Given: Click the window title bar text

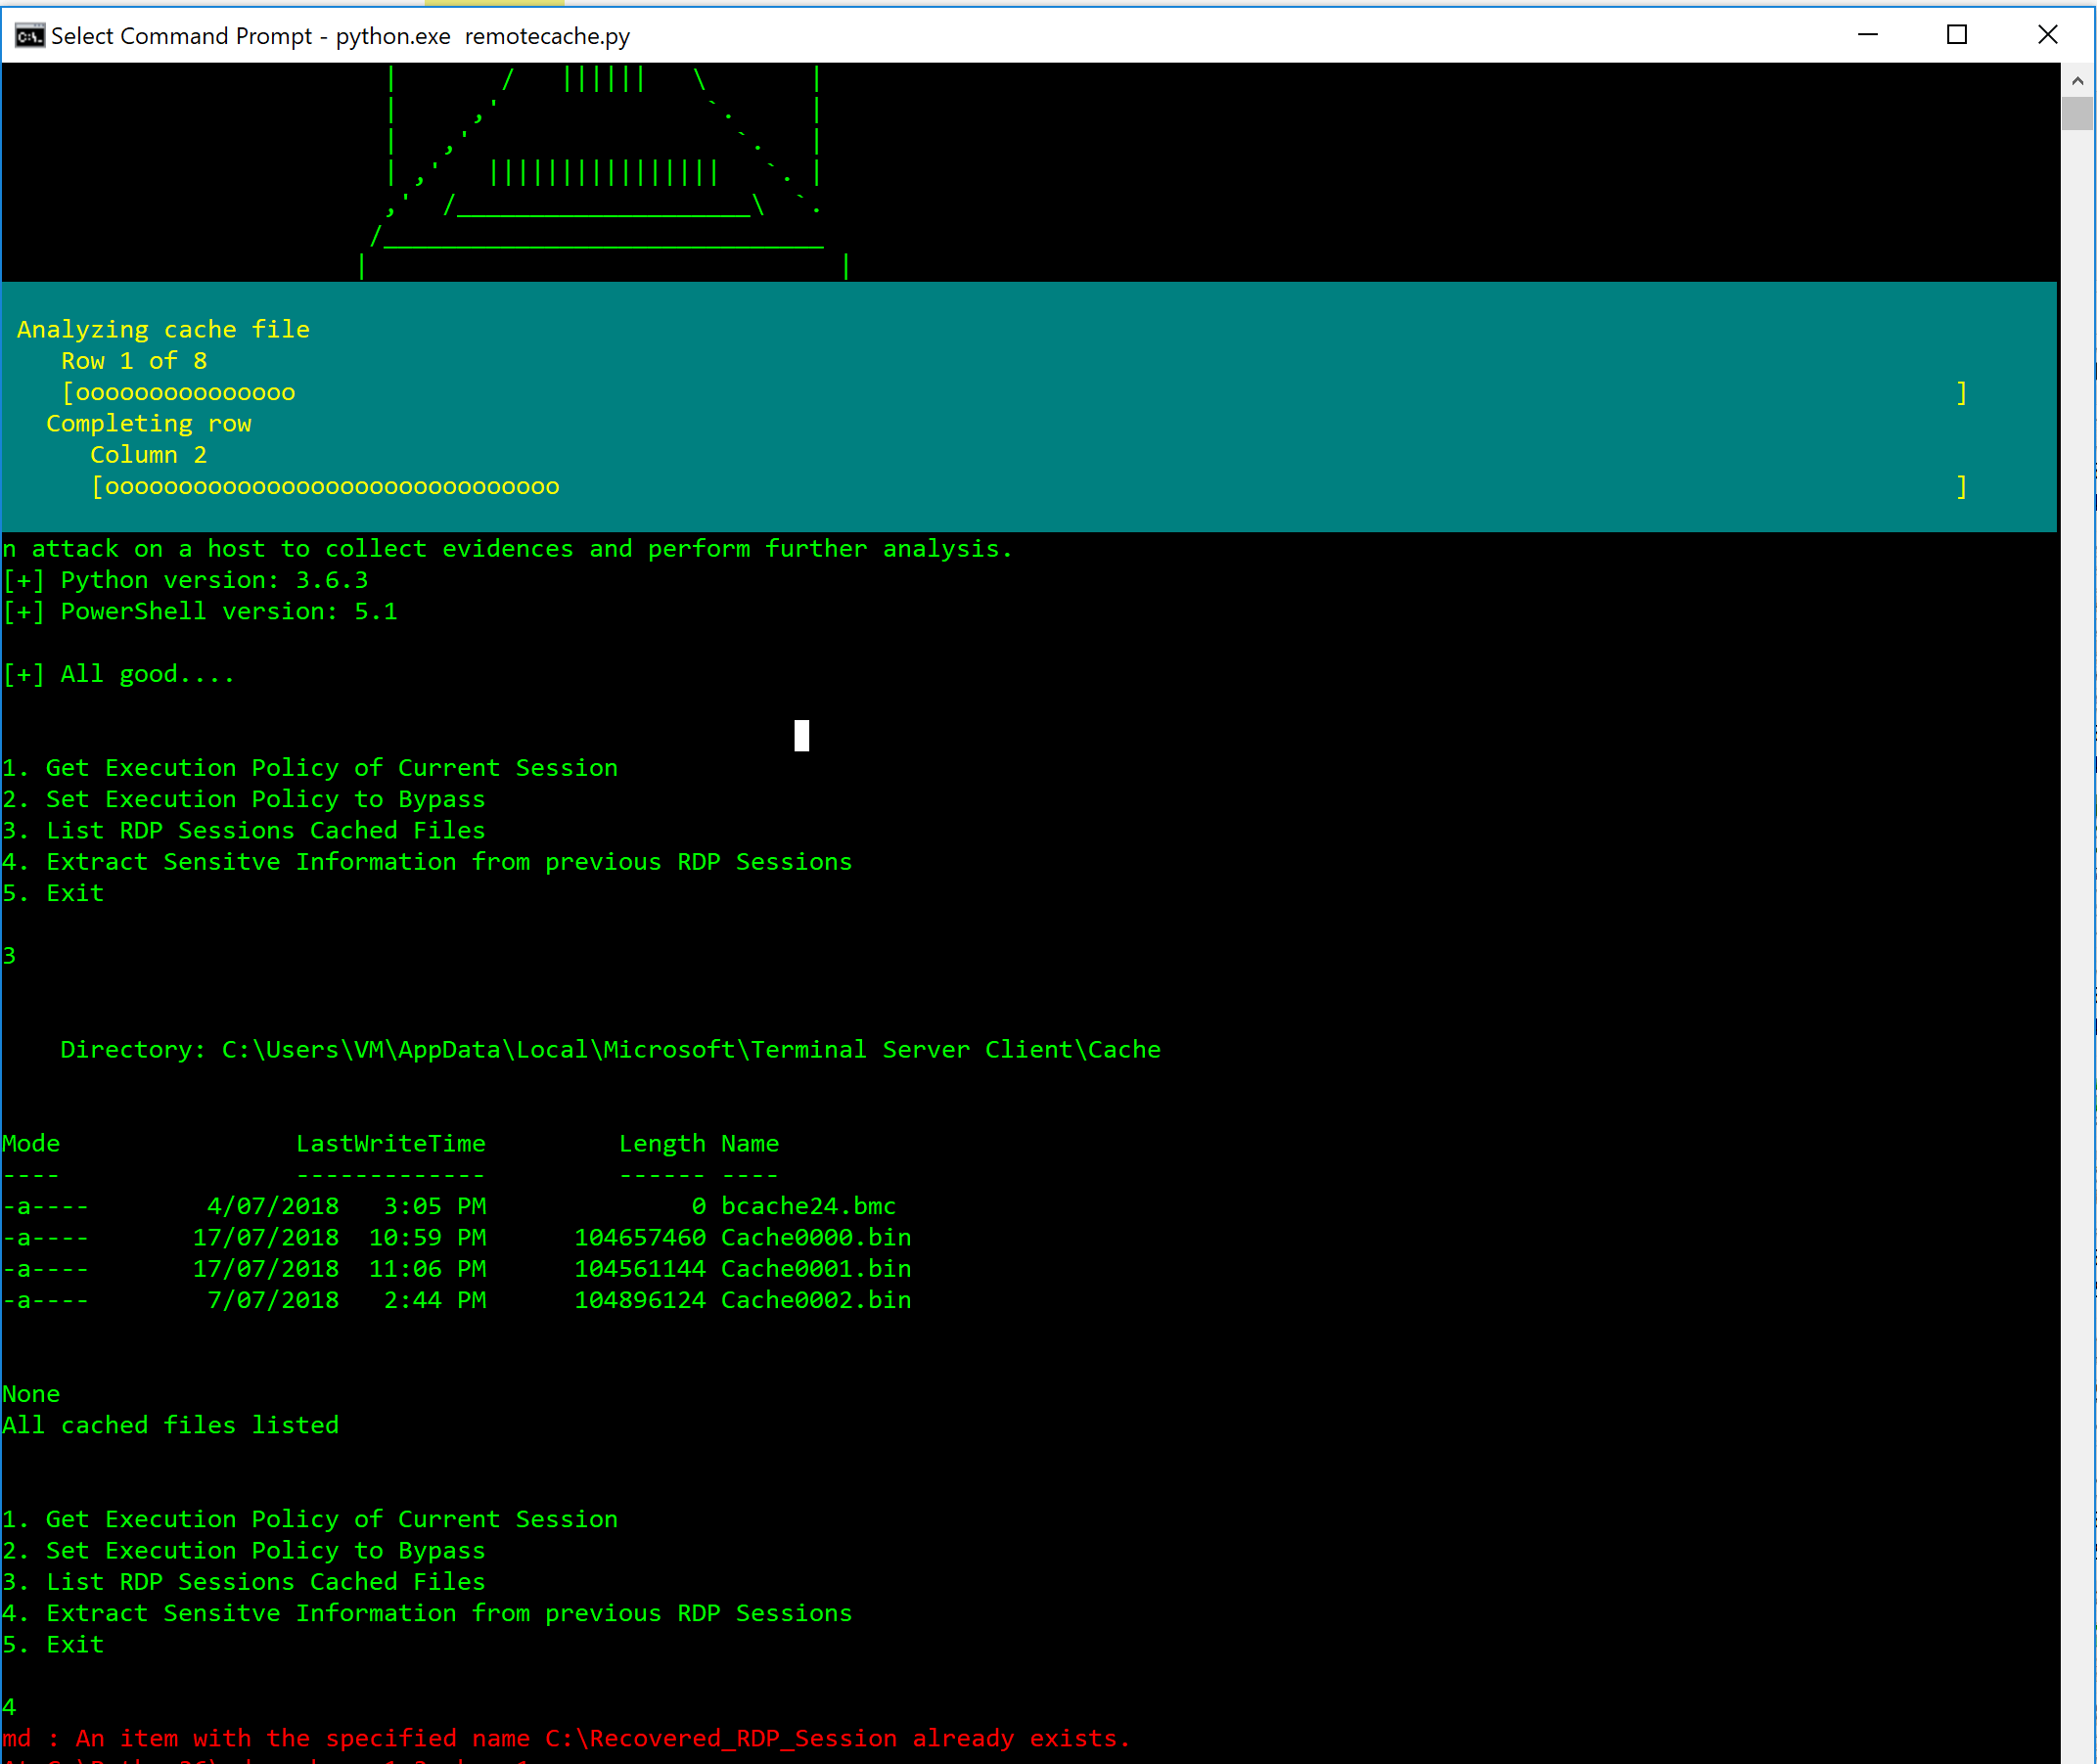Looking at the screenshot, I should (x=340, y=36).
